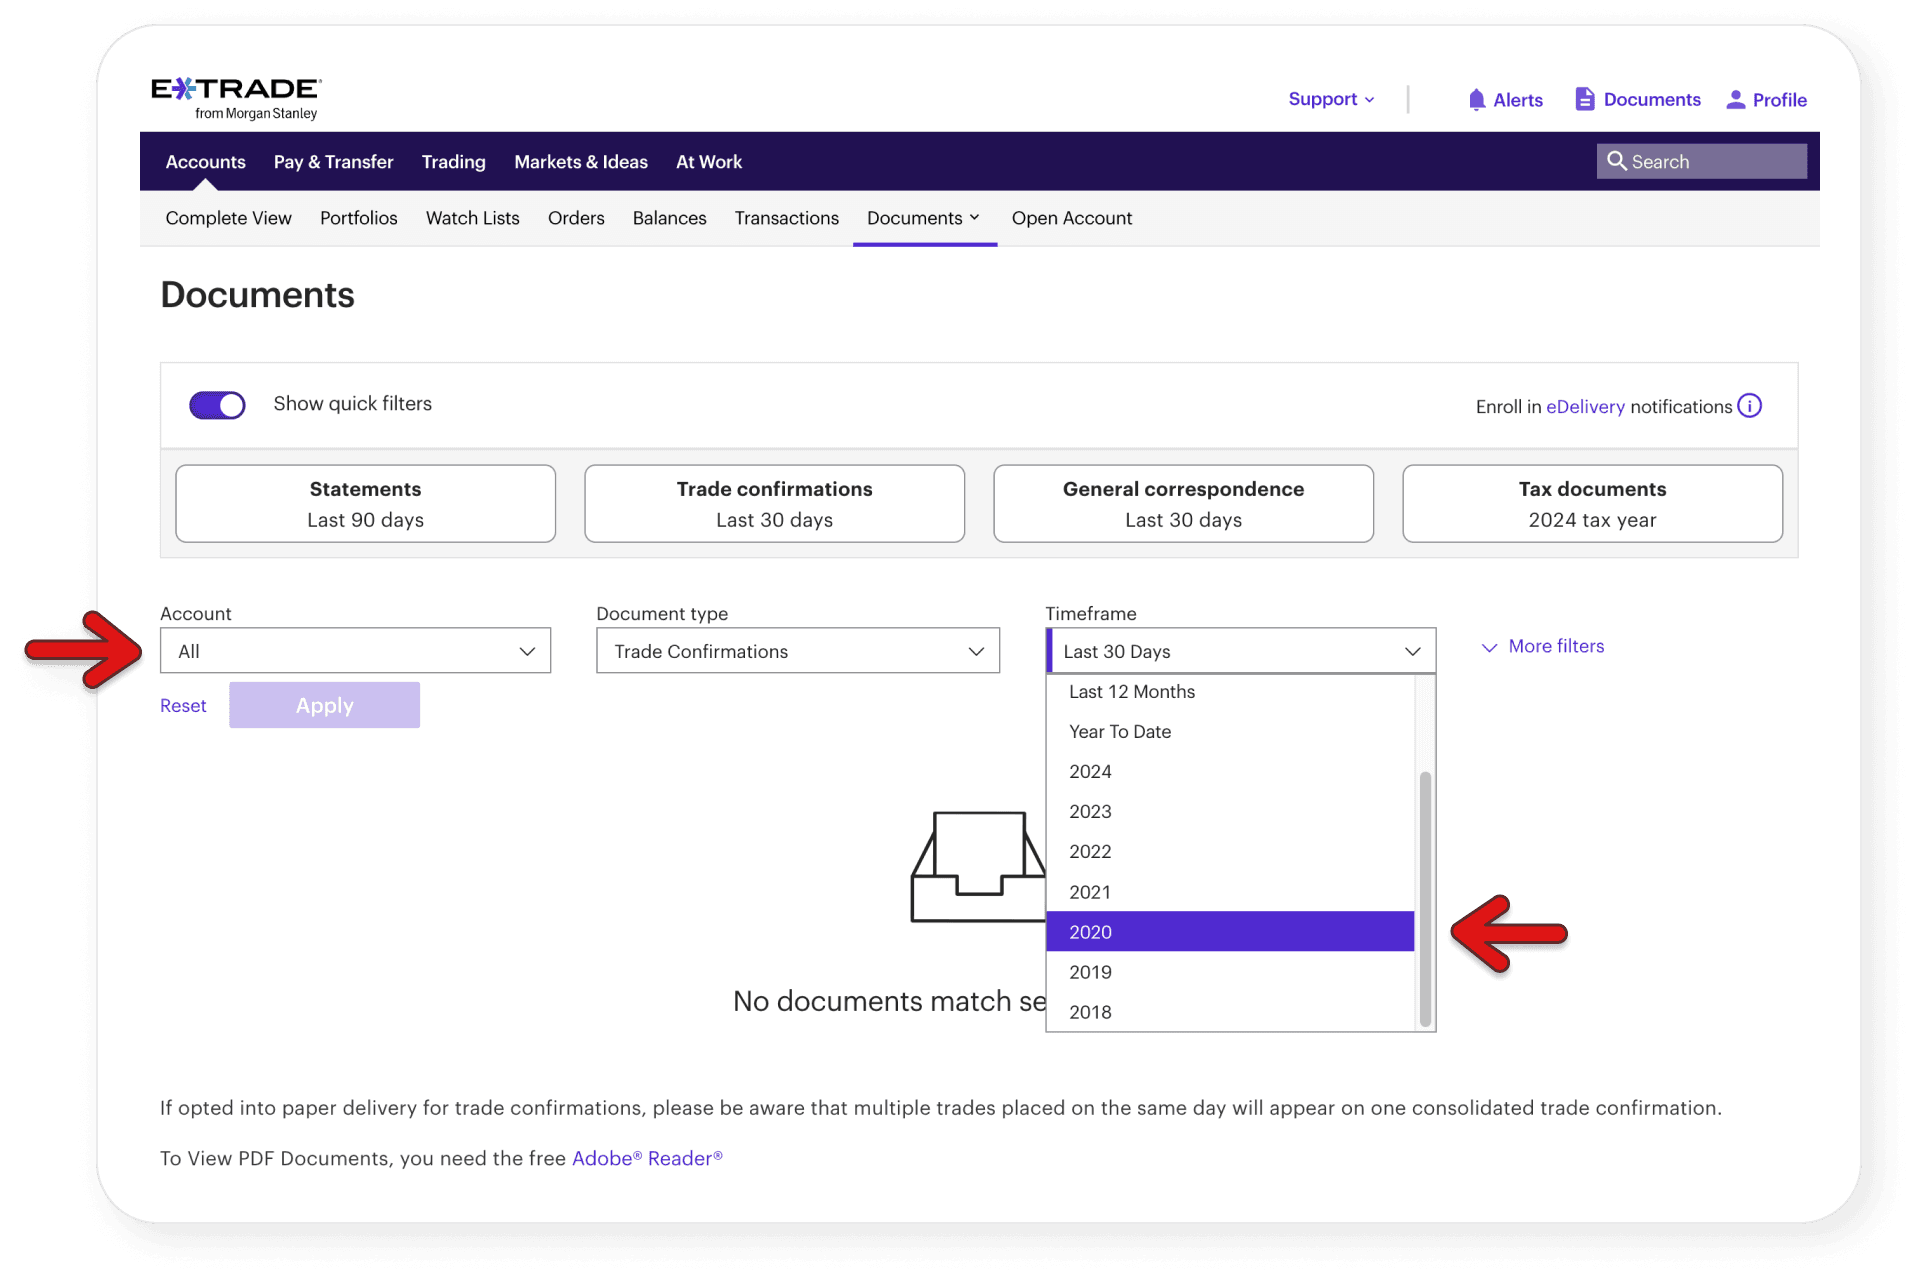Go to Balances tab
This screenshot has height=1275, width=1913.
coord(669,218)
